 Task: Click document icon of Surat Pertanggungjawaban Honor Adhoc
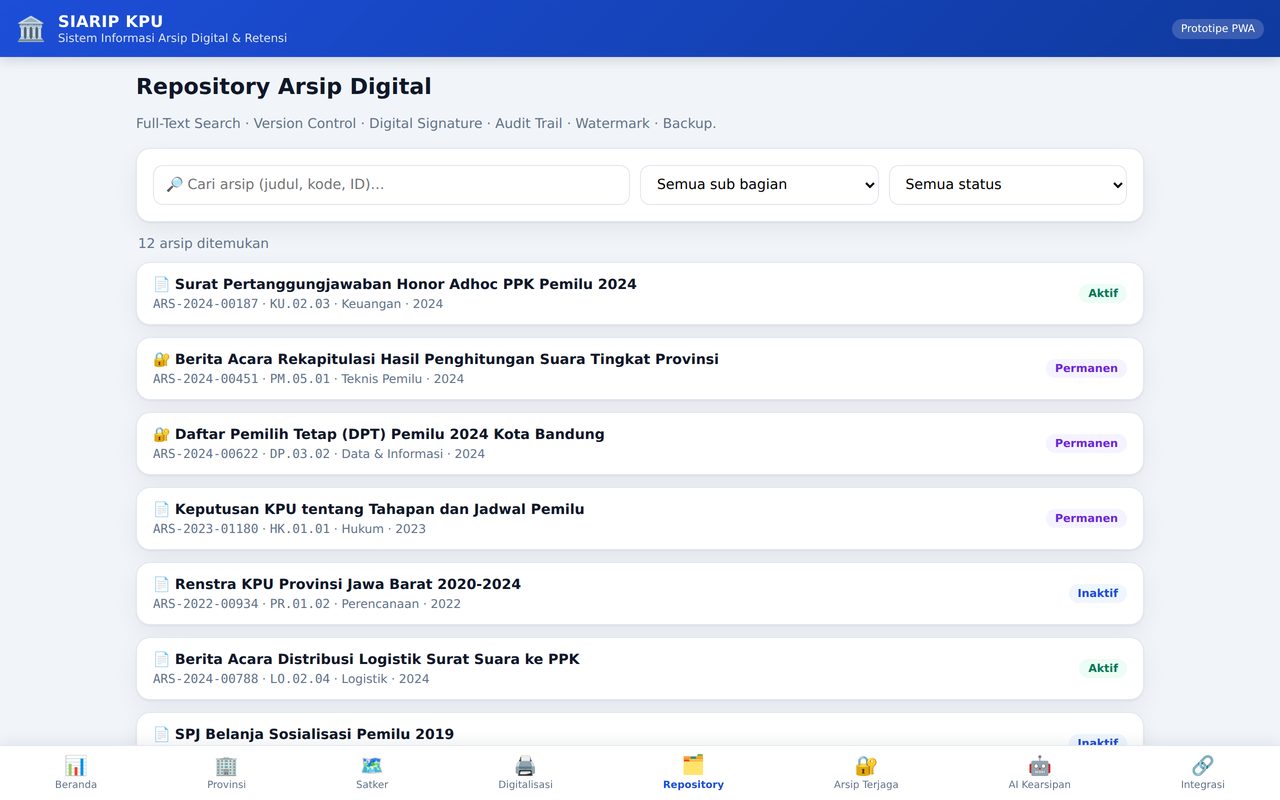point(162,284)
